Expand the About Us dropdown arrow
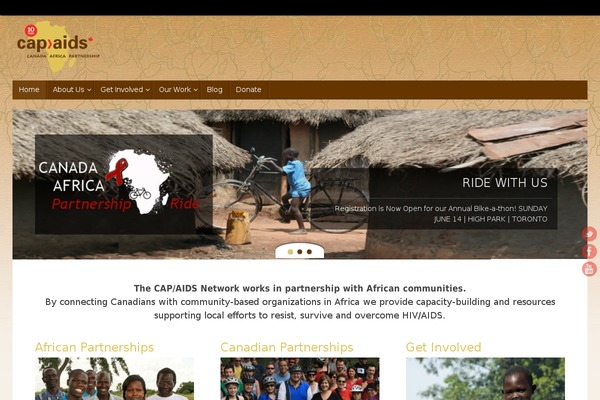The height and width of the screenshot is (400, 600). click(x=89, y=90)
